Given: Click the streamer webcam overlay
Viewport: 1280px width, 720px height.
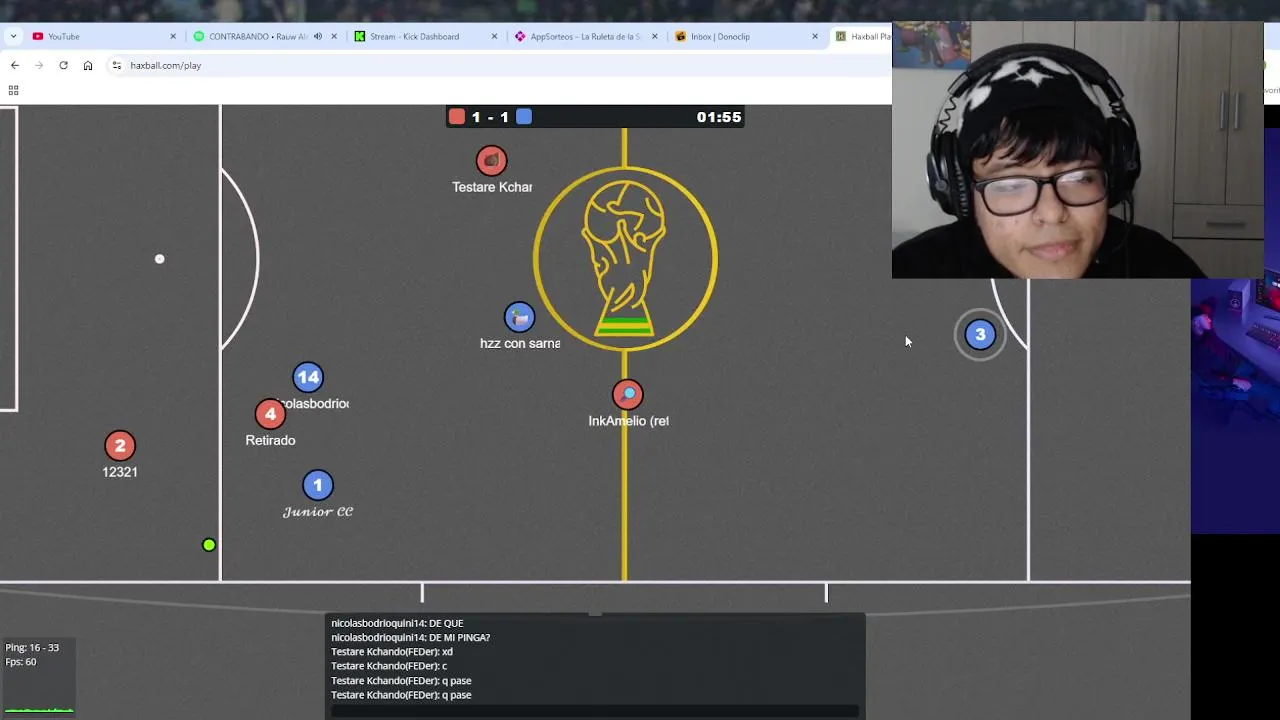Looking at the screenshot, I should (1078, 150).
